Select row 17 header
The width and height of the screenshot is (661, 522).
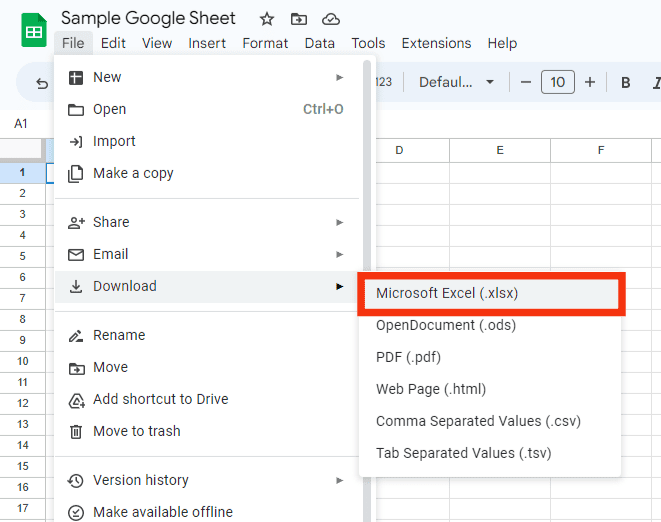(x=23, y=509)
